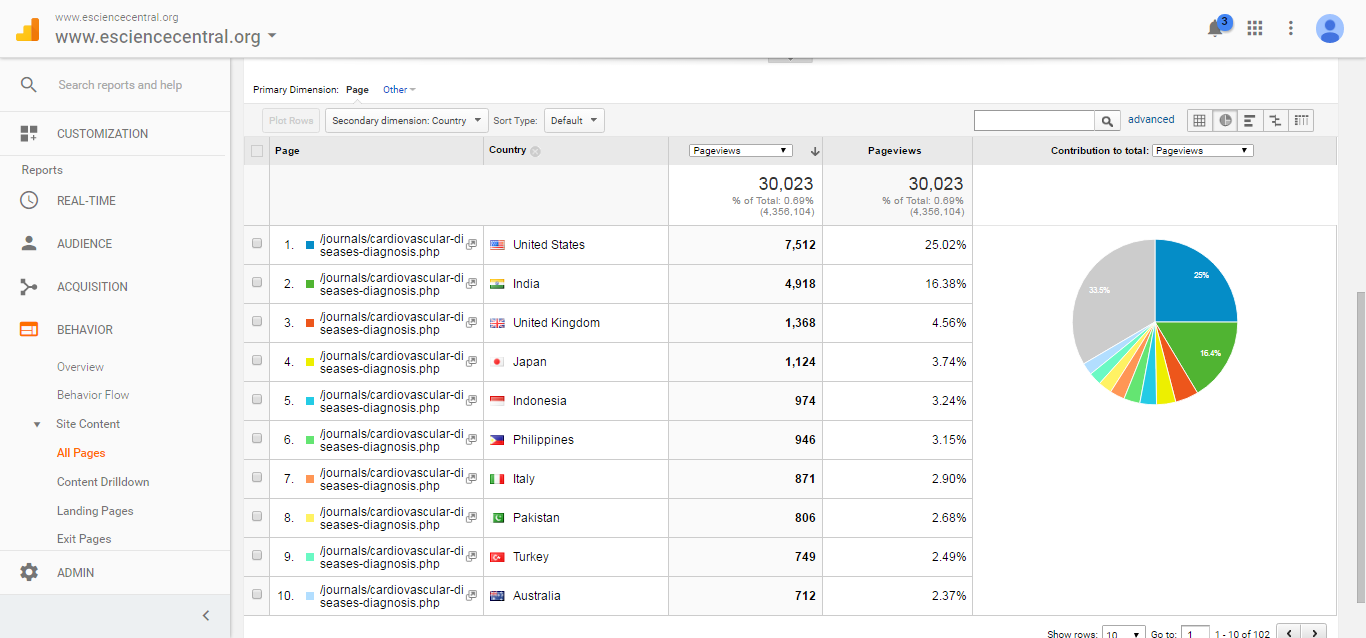Click the Search reports and help field
Screen dimensions: 1366x638
[120, 85]
